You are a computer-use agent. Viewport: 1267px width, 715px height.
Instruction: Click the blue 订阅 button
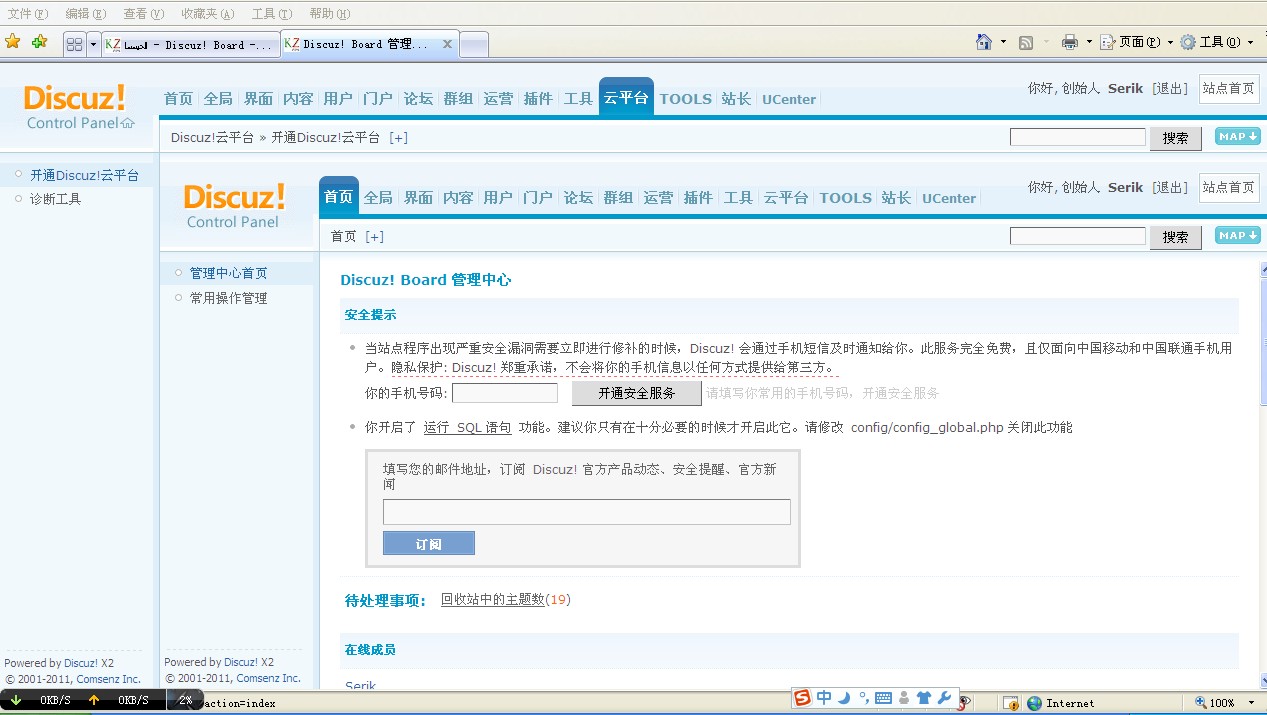click(429, 543)
